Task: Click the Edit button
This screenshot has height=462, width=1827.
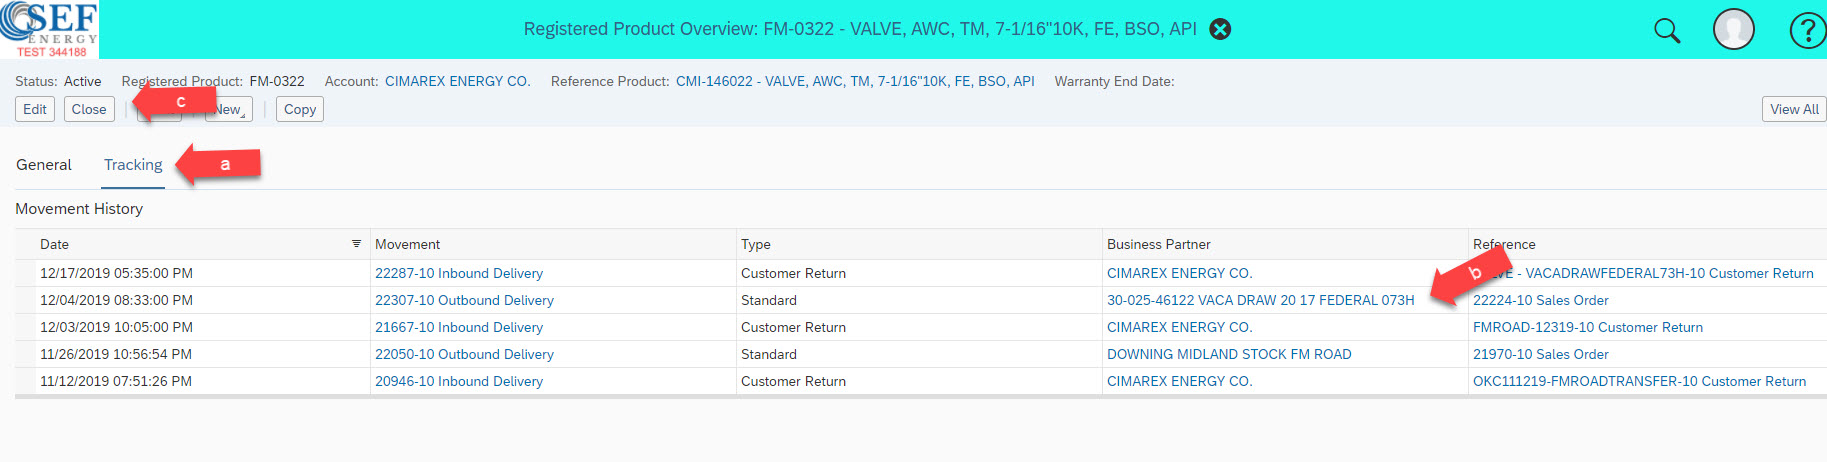Action: [x=35, y=109]
